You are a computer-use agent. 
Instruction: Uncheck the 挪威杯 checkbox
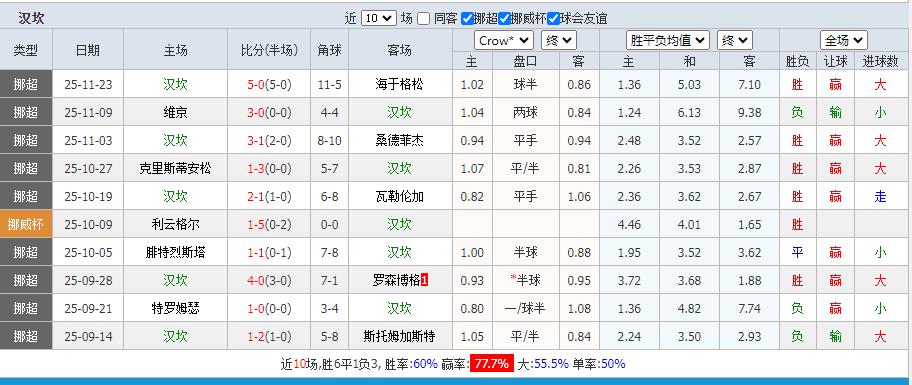[504, 19]
